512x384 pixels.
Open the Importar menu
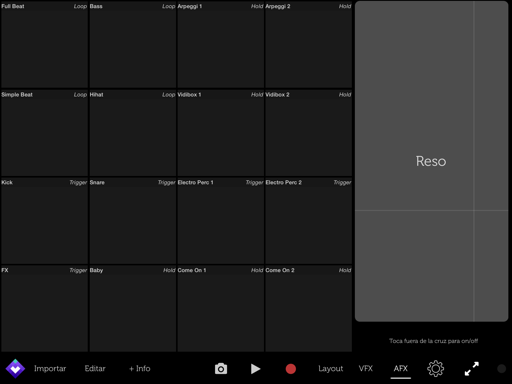50,369
